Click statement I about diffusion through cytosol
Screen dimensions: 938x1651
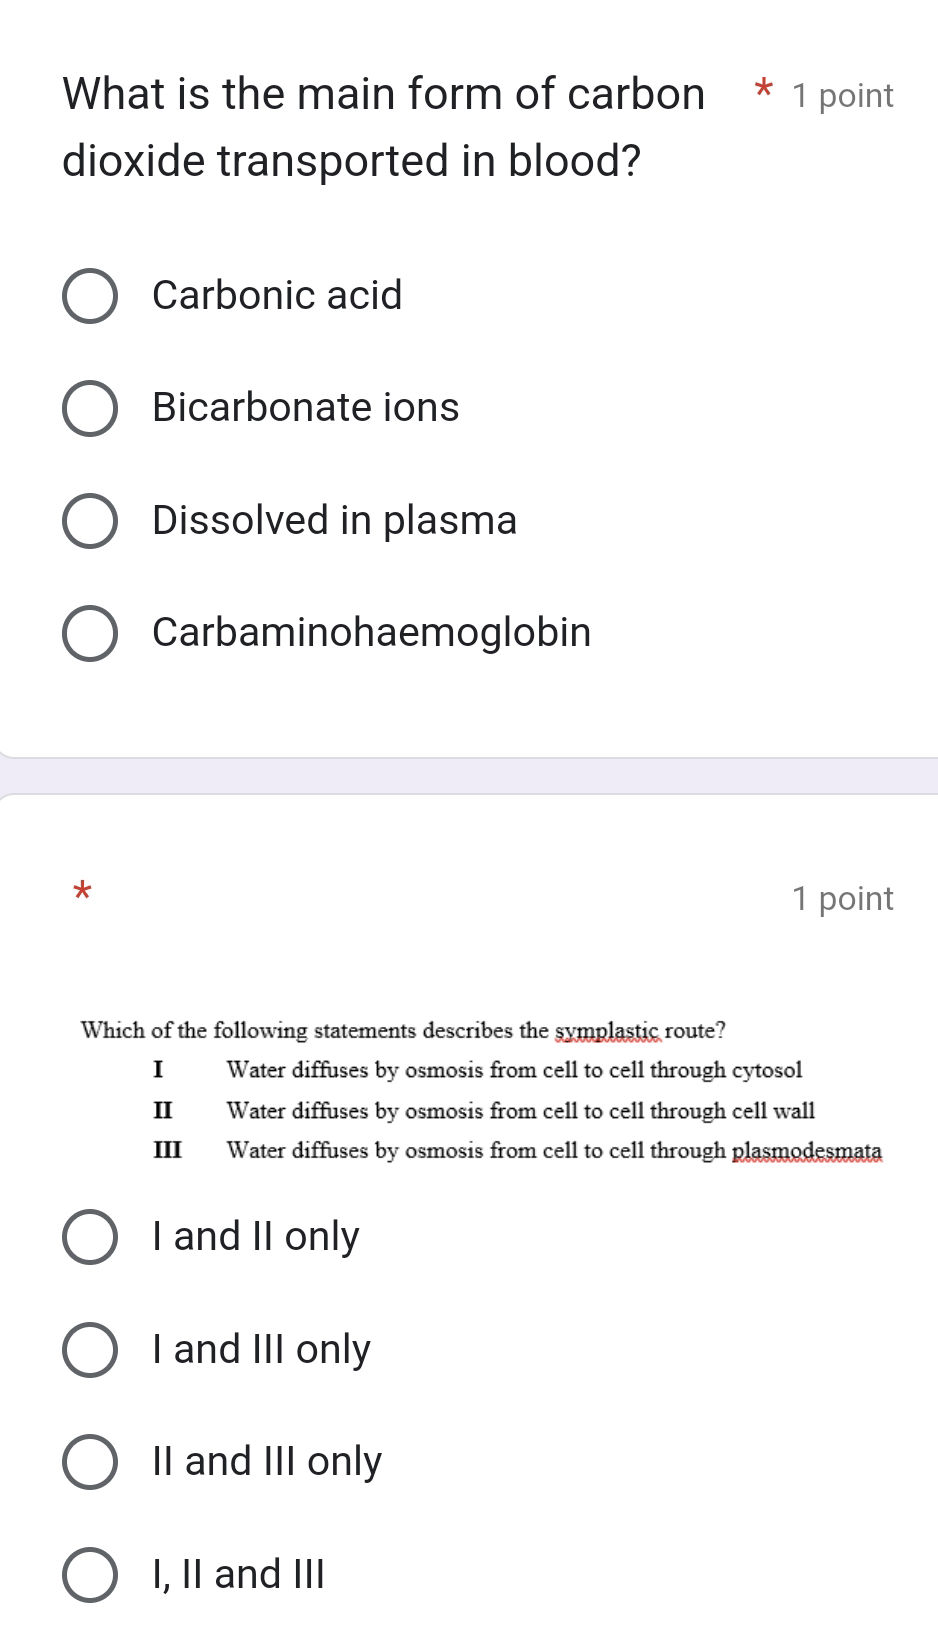(x=514, y=1071)
